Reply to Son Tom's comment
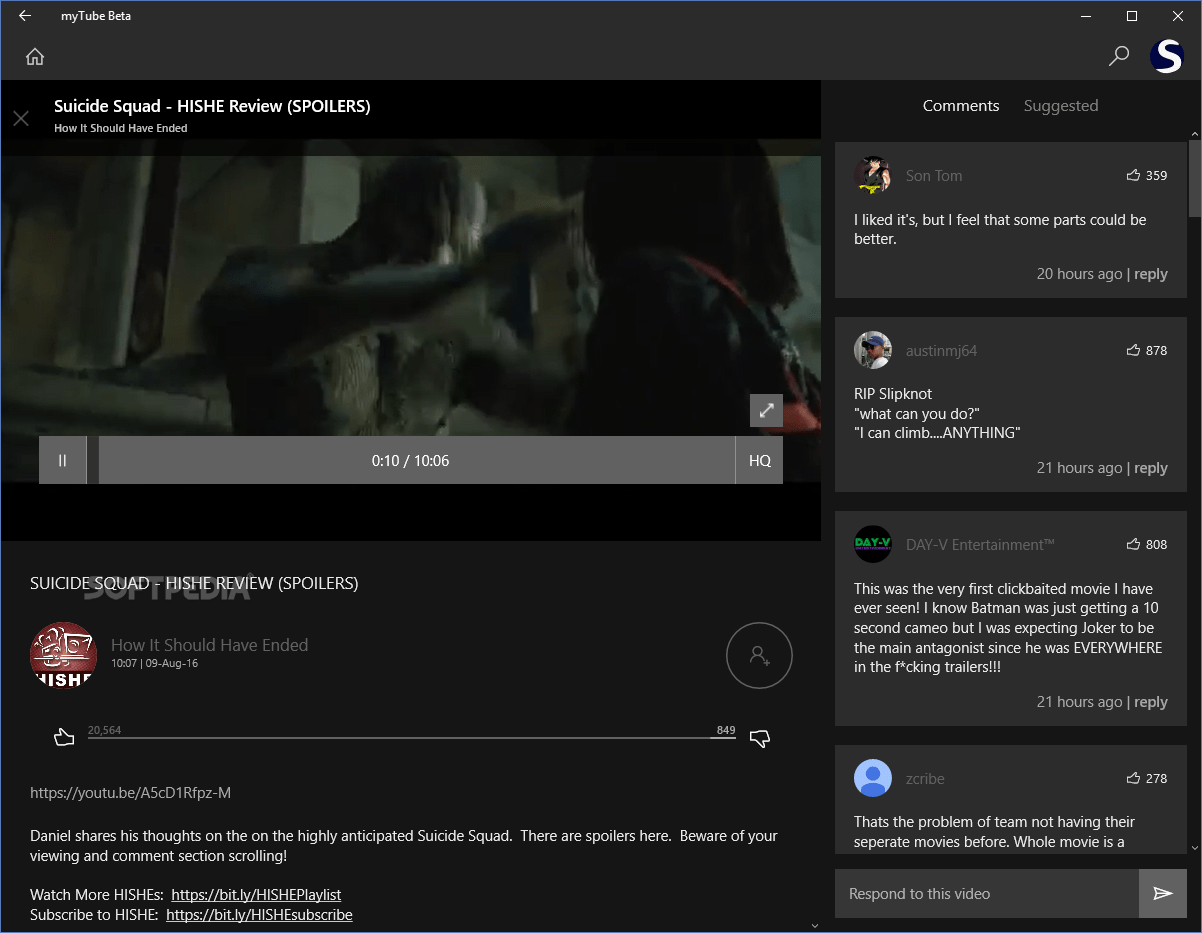The width and height of the screenshot is (1202, 933). 1150,273
